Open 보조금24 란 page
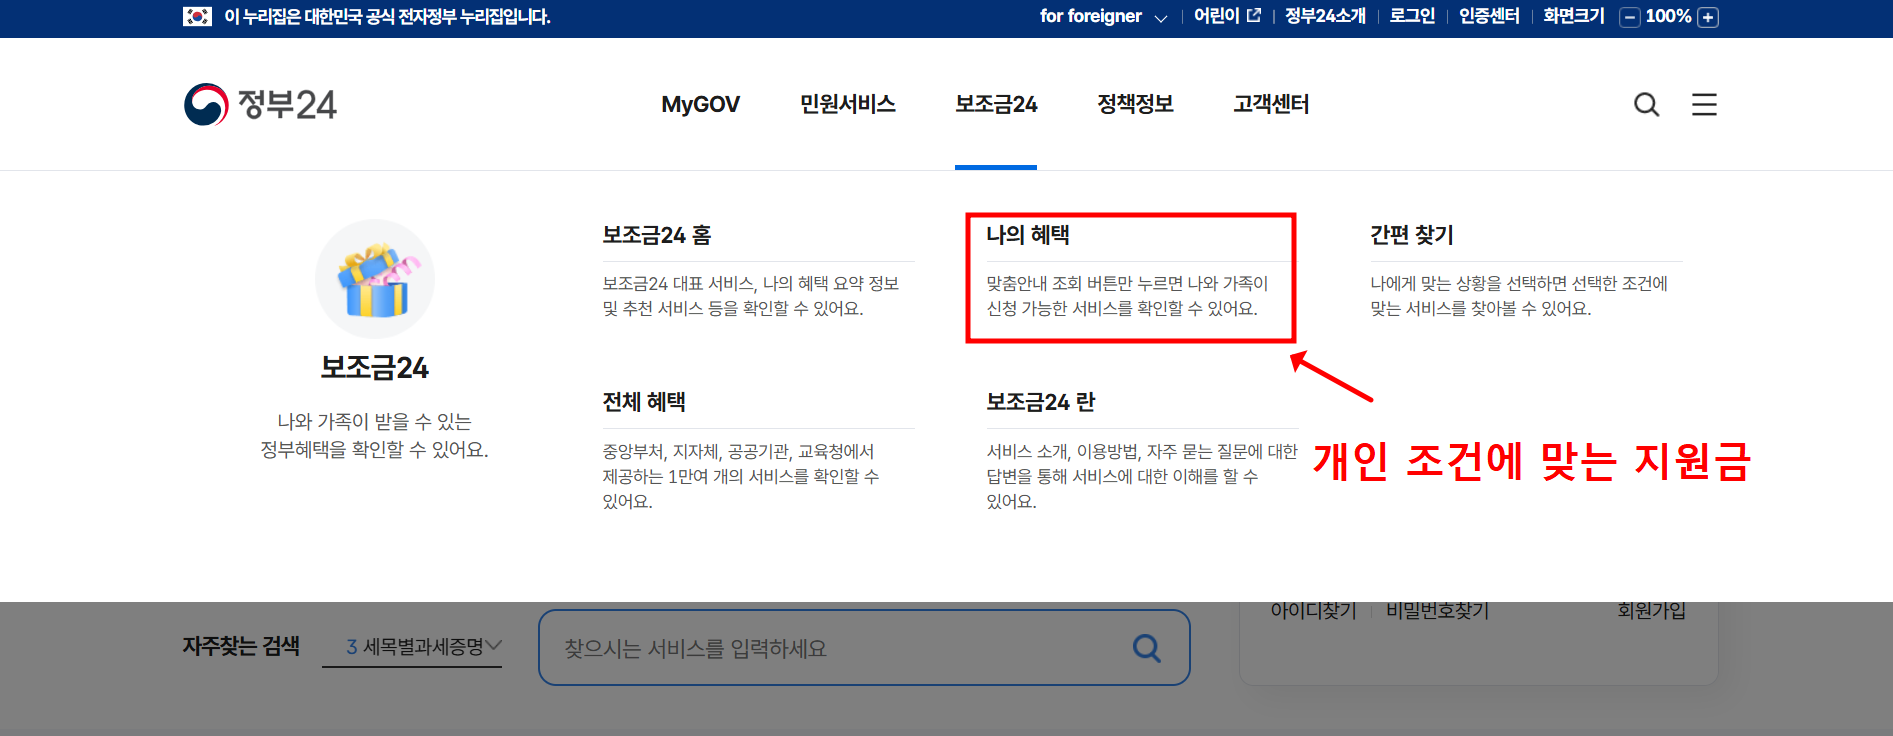1893x736 pixels. tap(1040, 402)
